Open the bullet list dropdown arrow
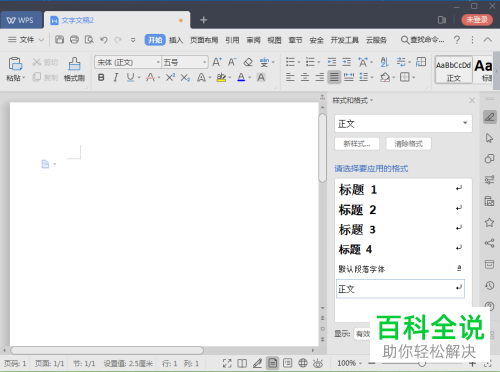 [299, 62]
